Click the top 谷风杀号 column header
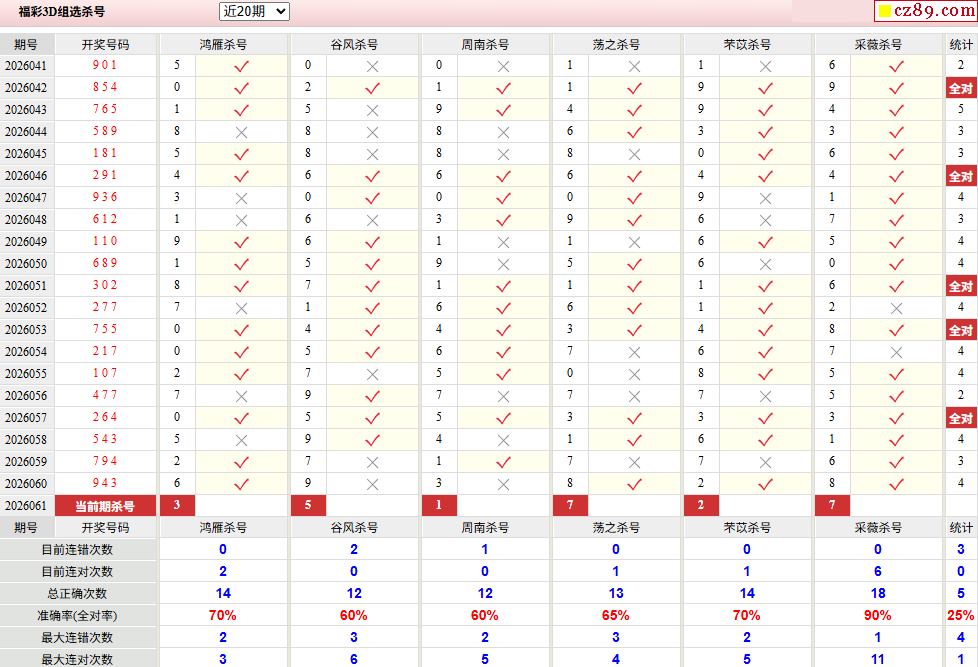The image size is (978, 667). coord(354,45)
